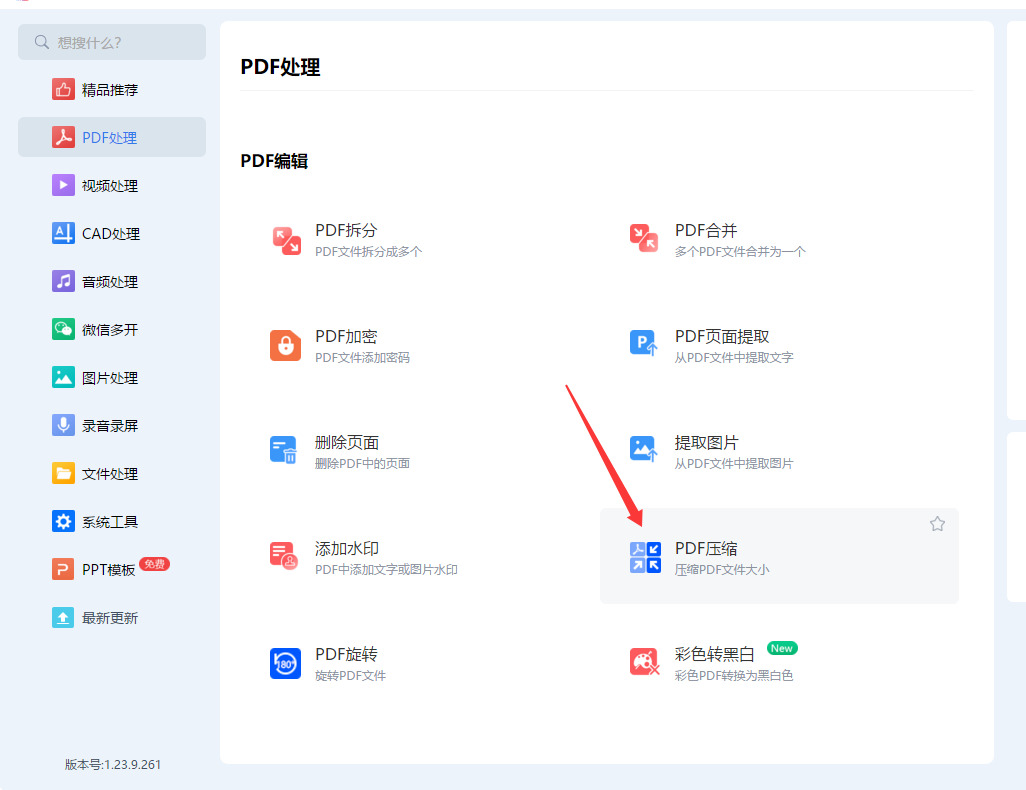Click the PDF压缩 compress icon
Image resolution: width=1026 pixels, height=790 pixels.
click(645, 557)
